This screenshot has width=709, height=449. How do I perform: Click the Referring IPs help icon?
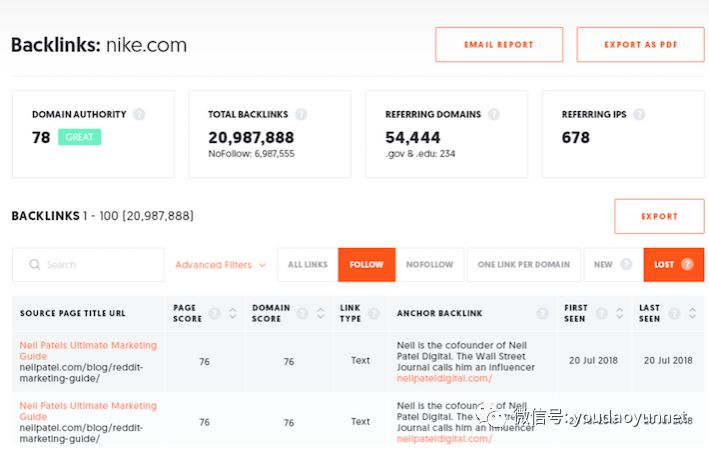(x=639, y=114)
